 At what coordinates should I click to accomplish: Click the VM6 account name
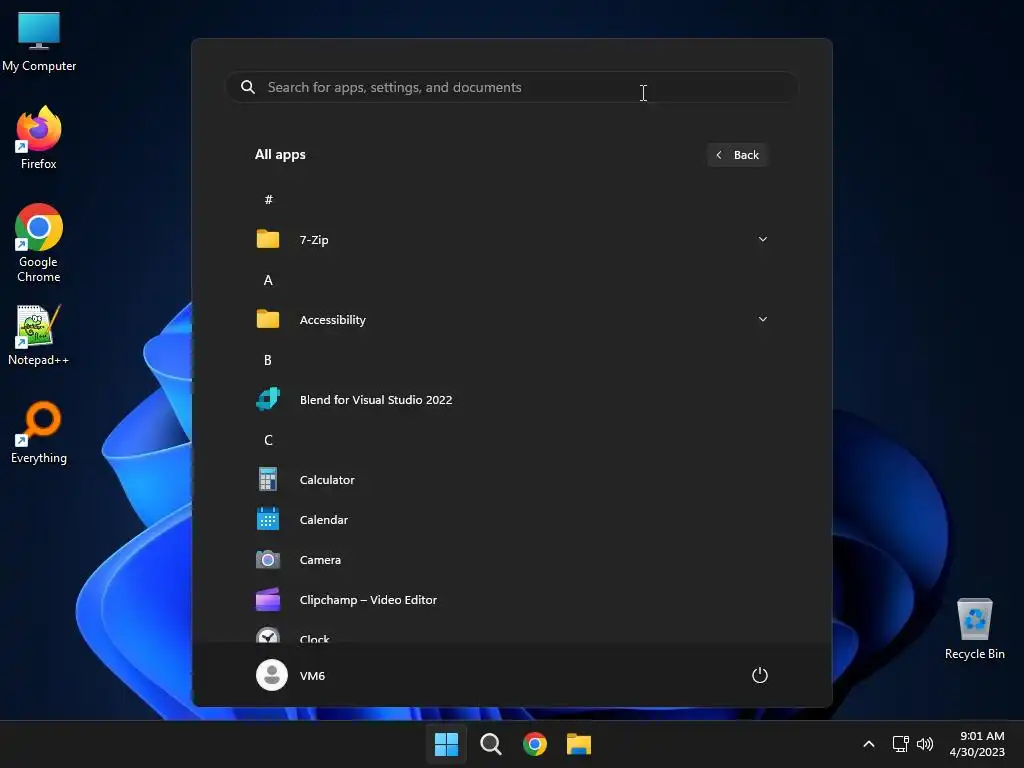[312, 676]
